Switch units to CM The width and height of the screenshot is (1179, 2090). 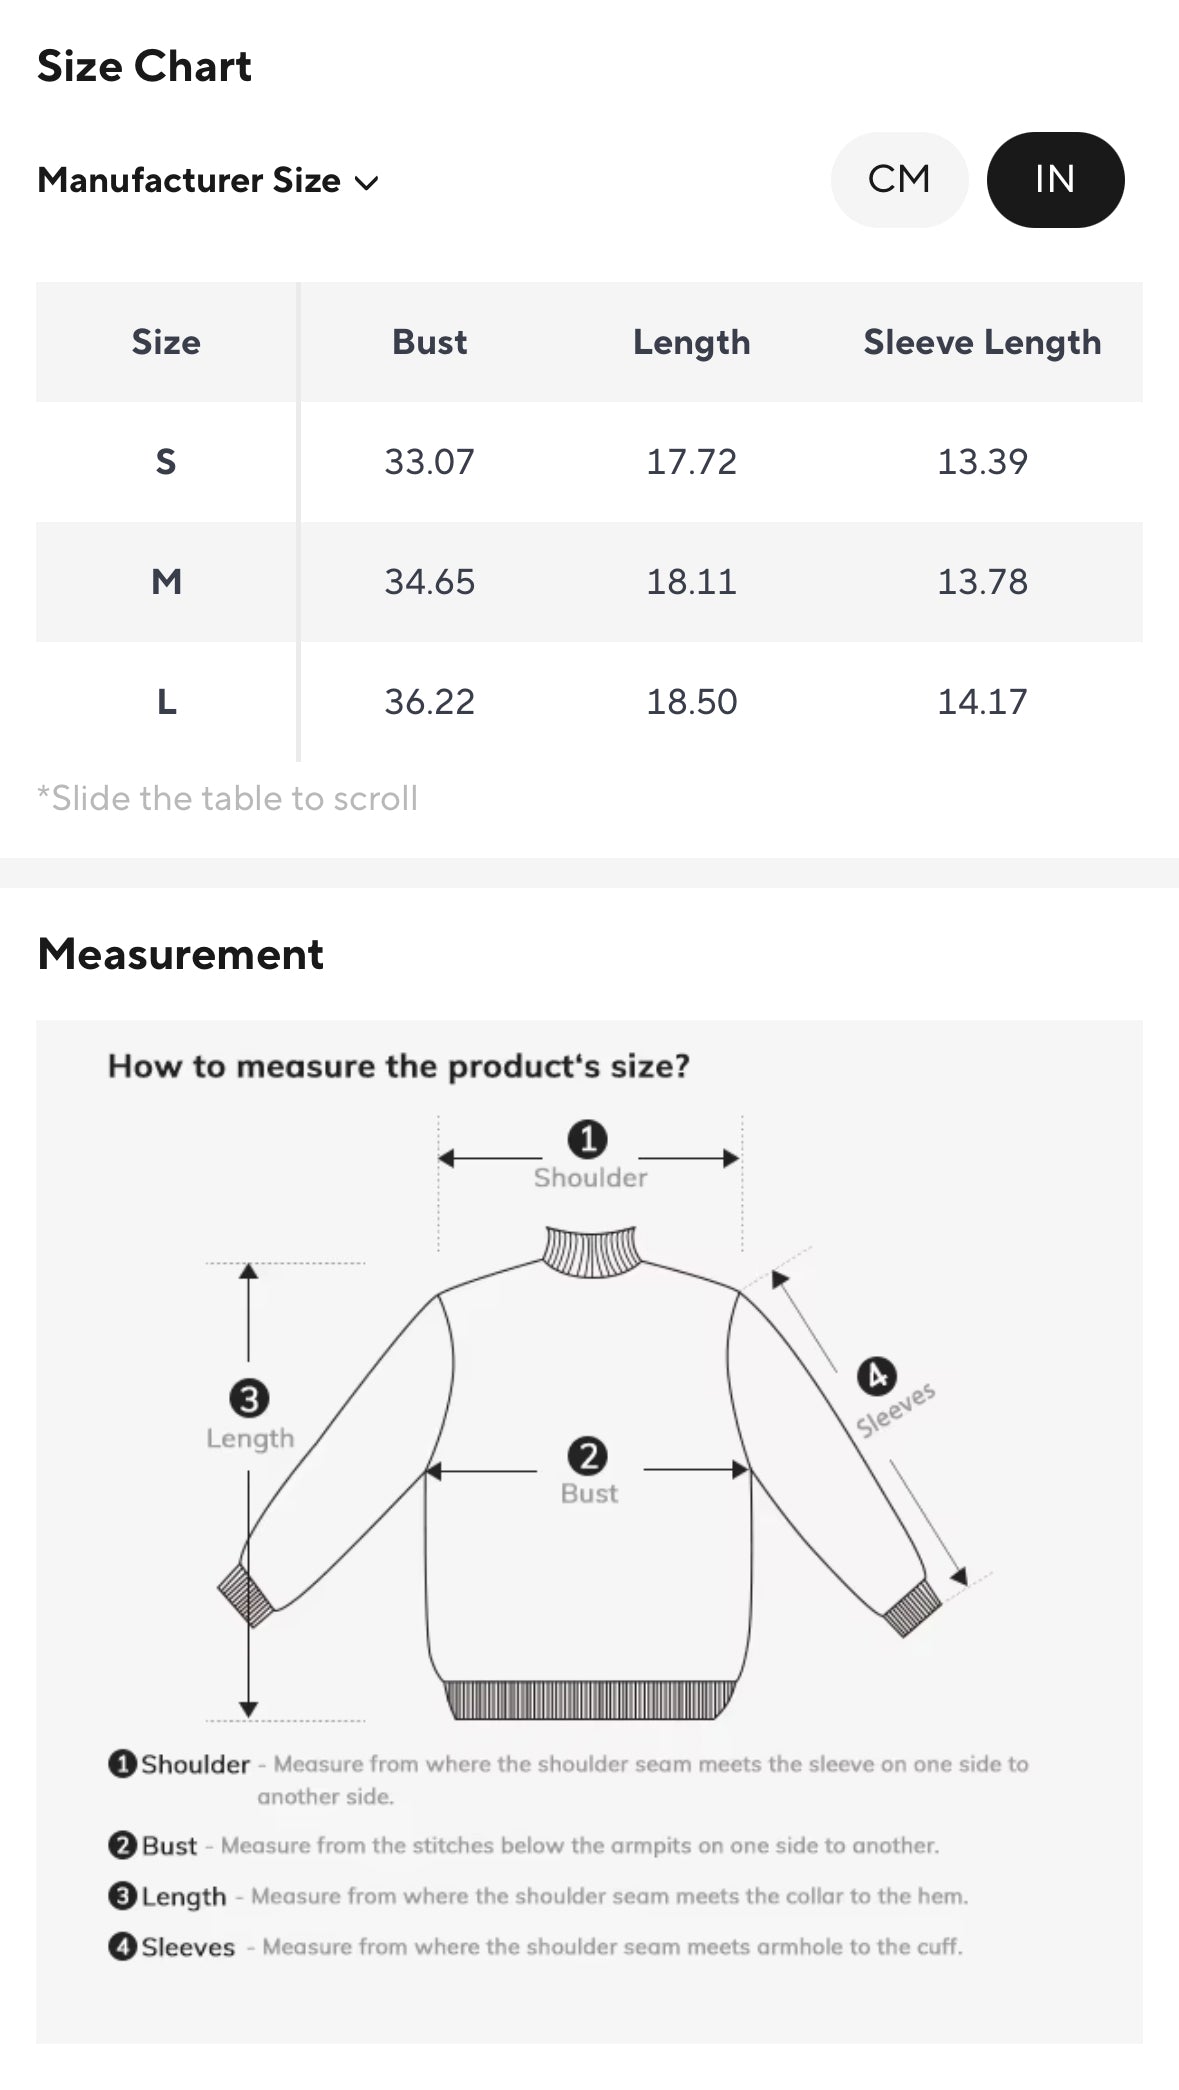coord(899,180)
